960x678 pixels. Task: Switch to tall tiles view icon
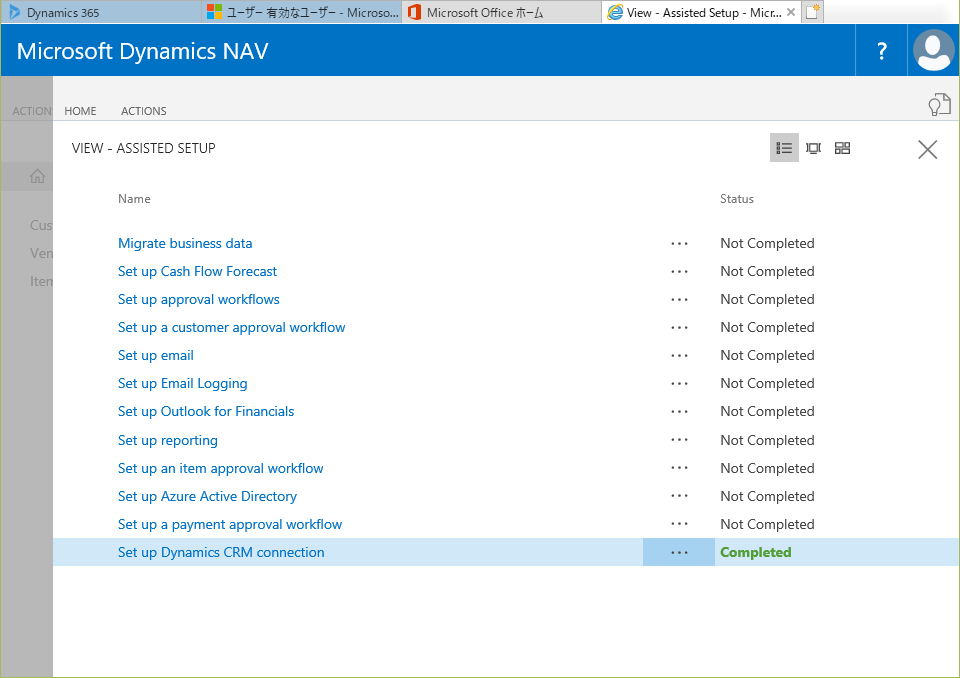click(813, 148)
